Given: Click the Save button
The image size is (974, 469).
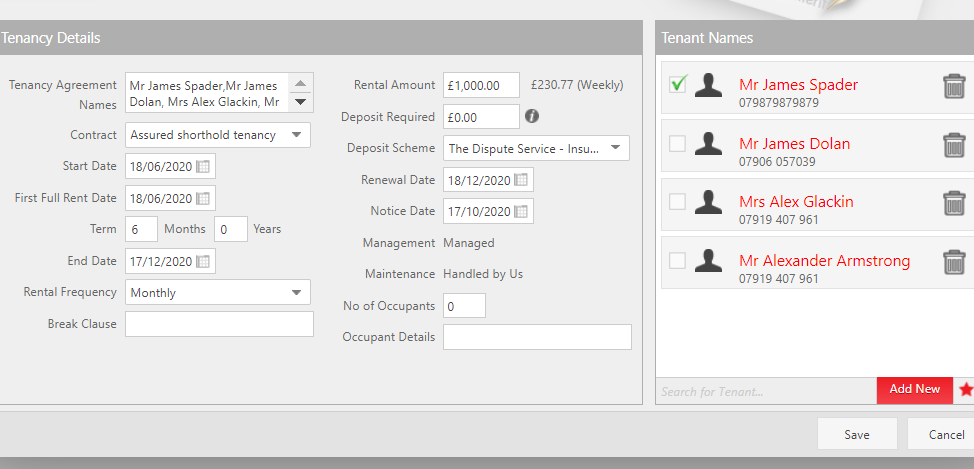Looking at the screenshot, I should tap(857, 434).
